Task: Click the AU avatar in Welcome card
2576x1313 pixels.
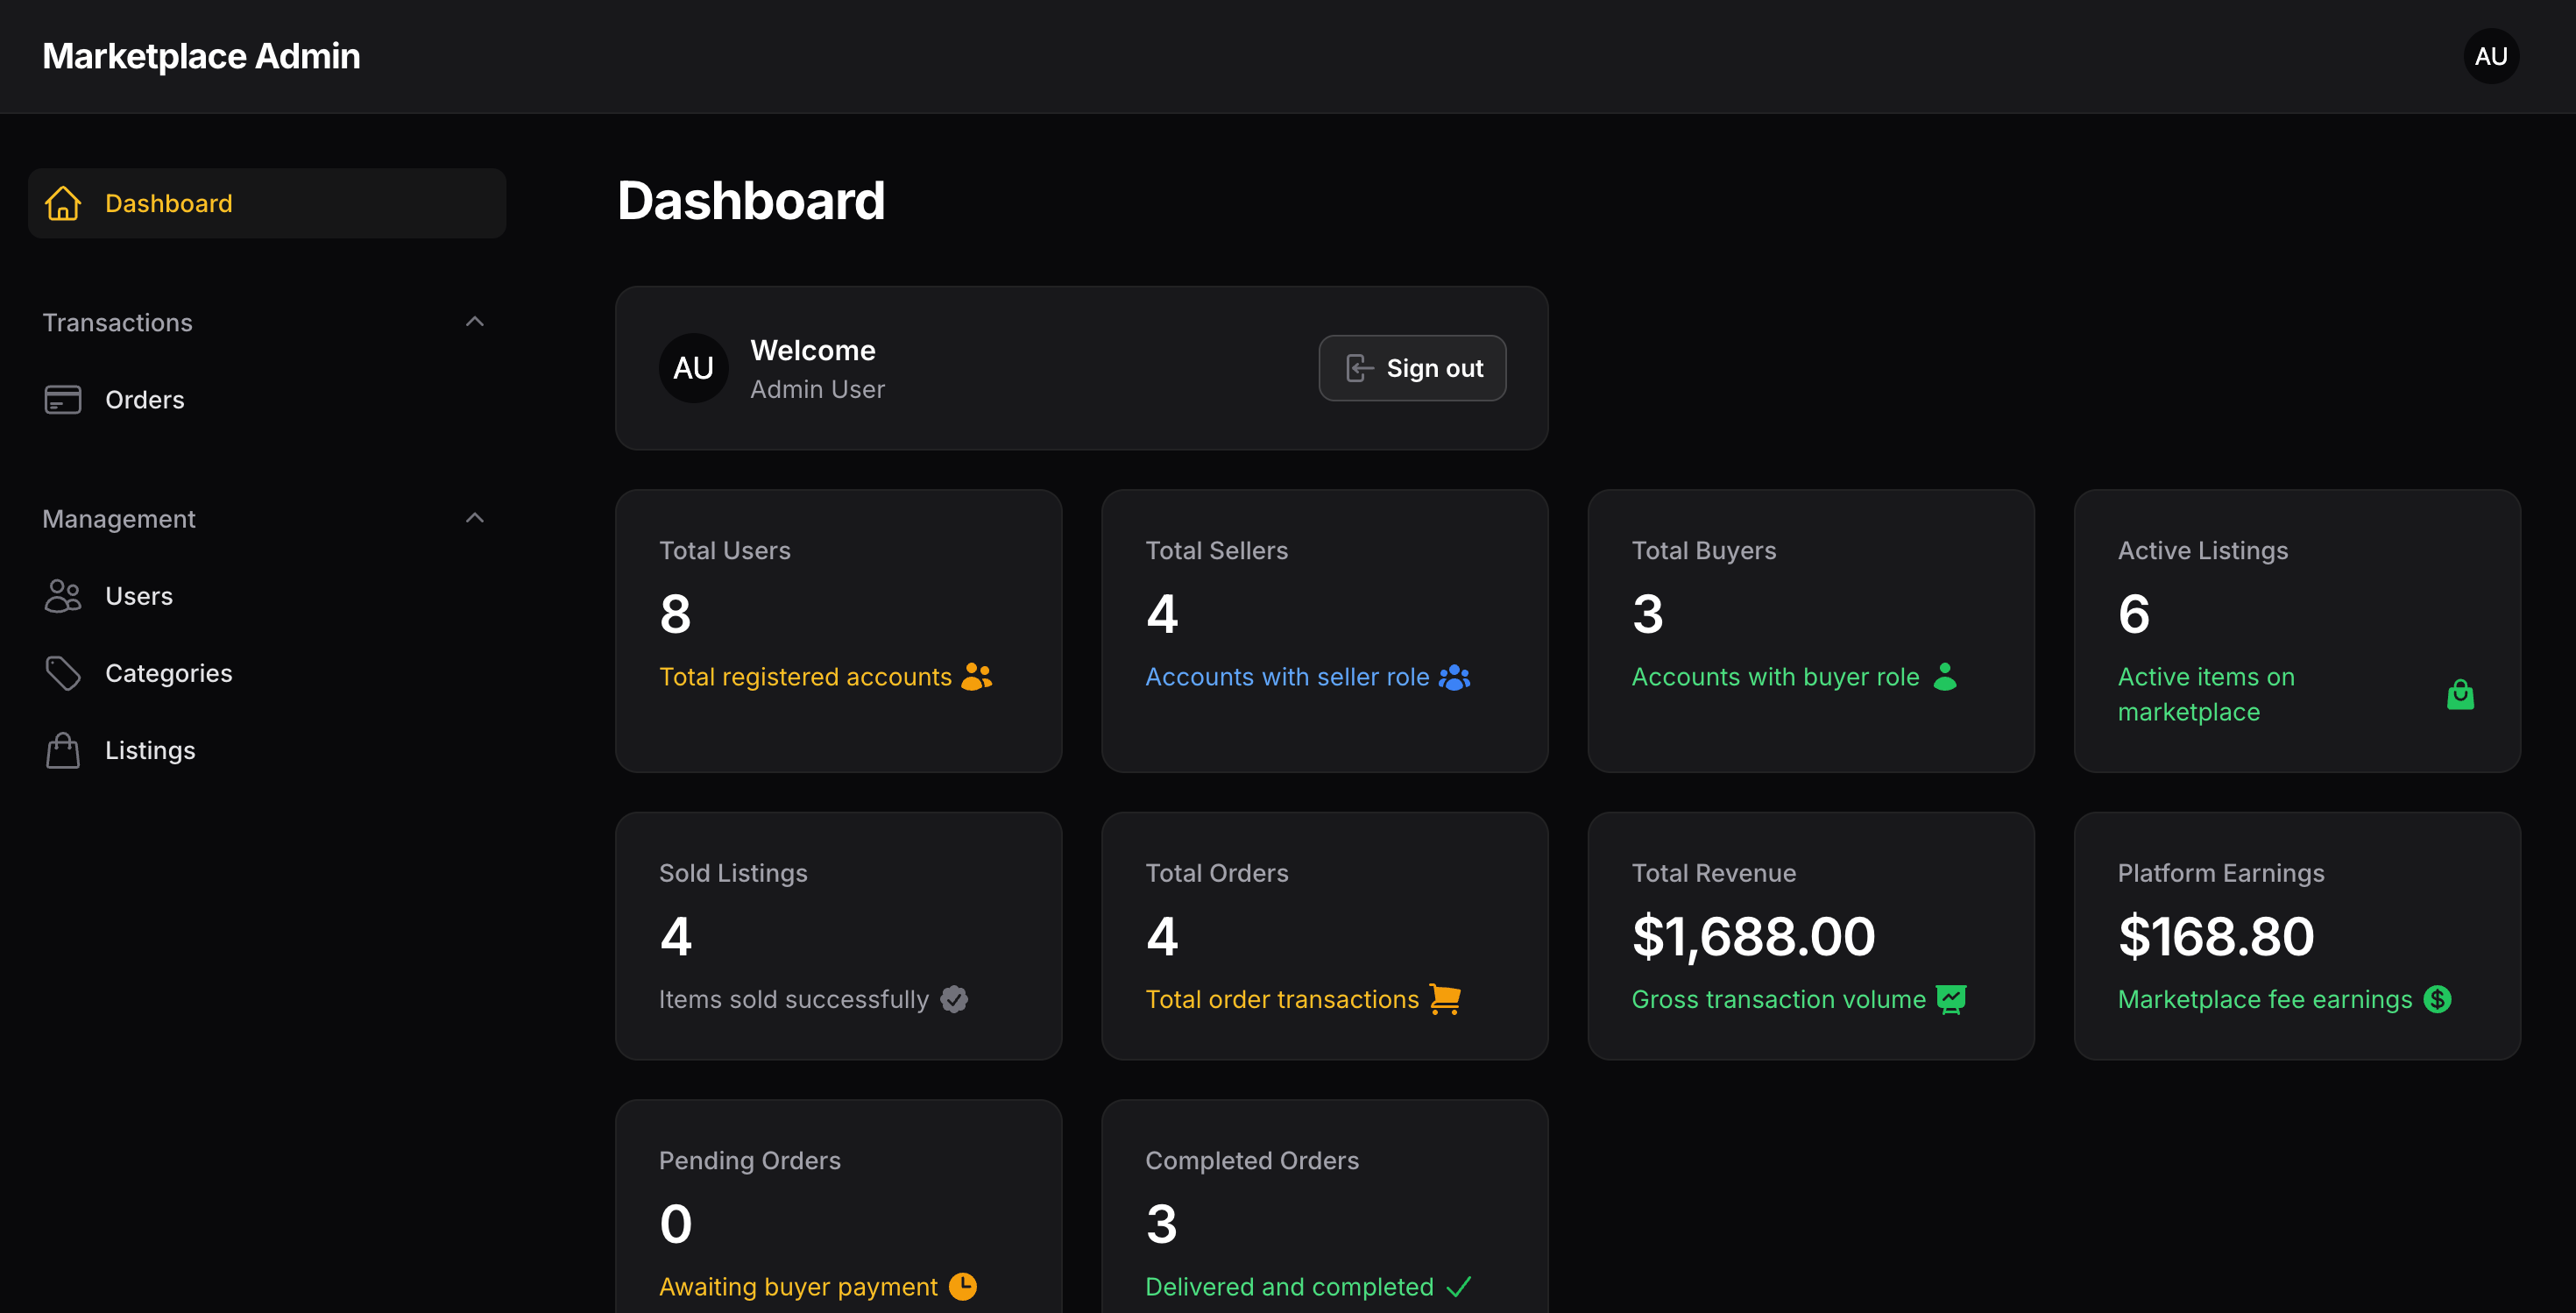Action: coord(693,368)
